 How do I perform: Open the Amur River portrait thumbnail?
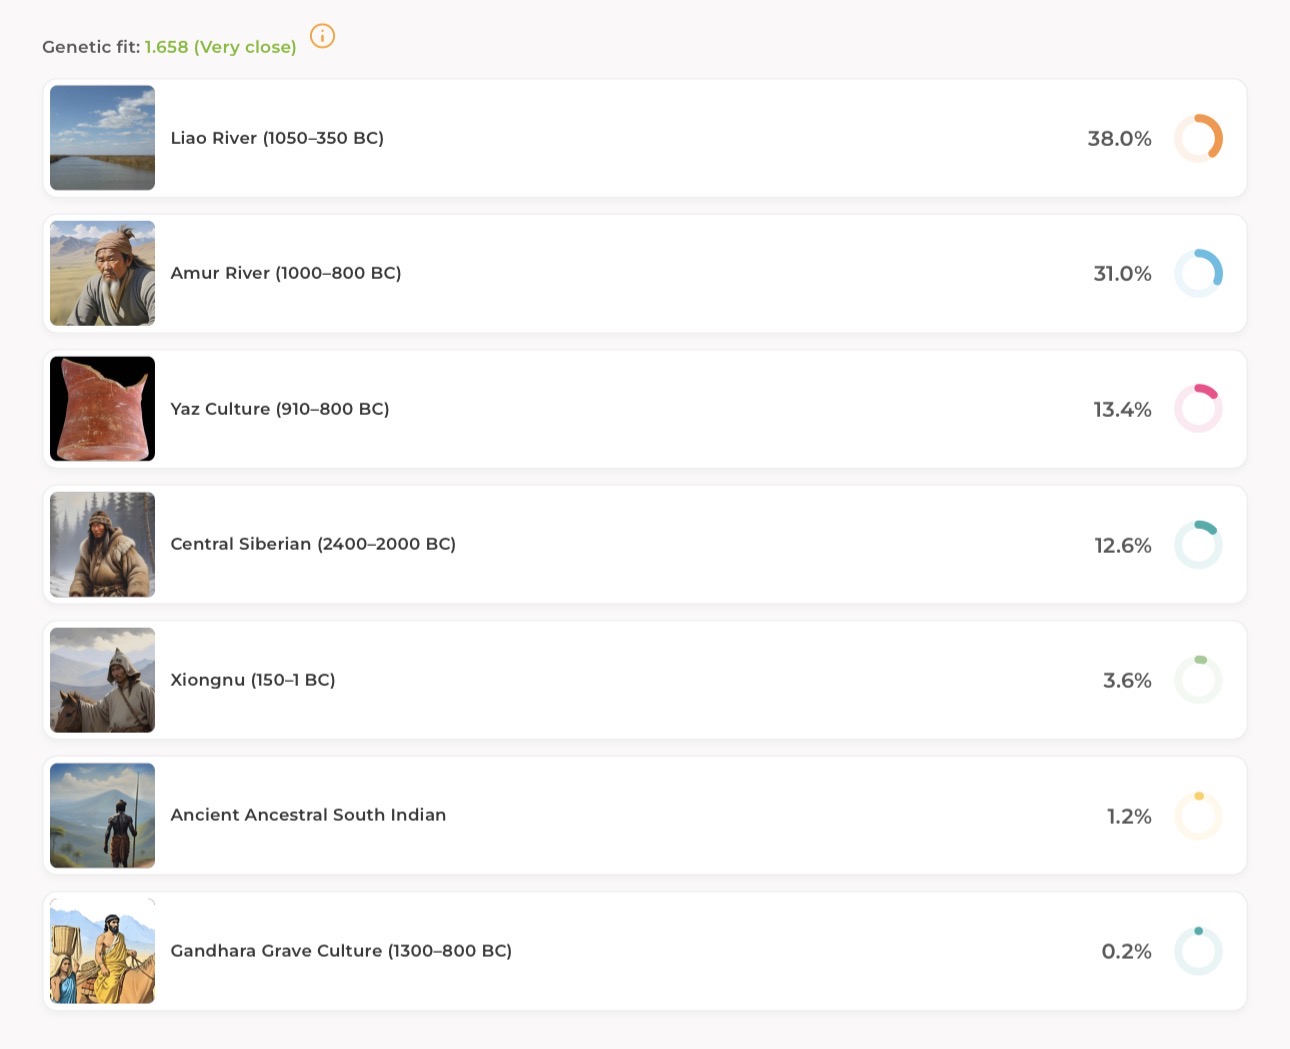pos(102,273)
